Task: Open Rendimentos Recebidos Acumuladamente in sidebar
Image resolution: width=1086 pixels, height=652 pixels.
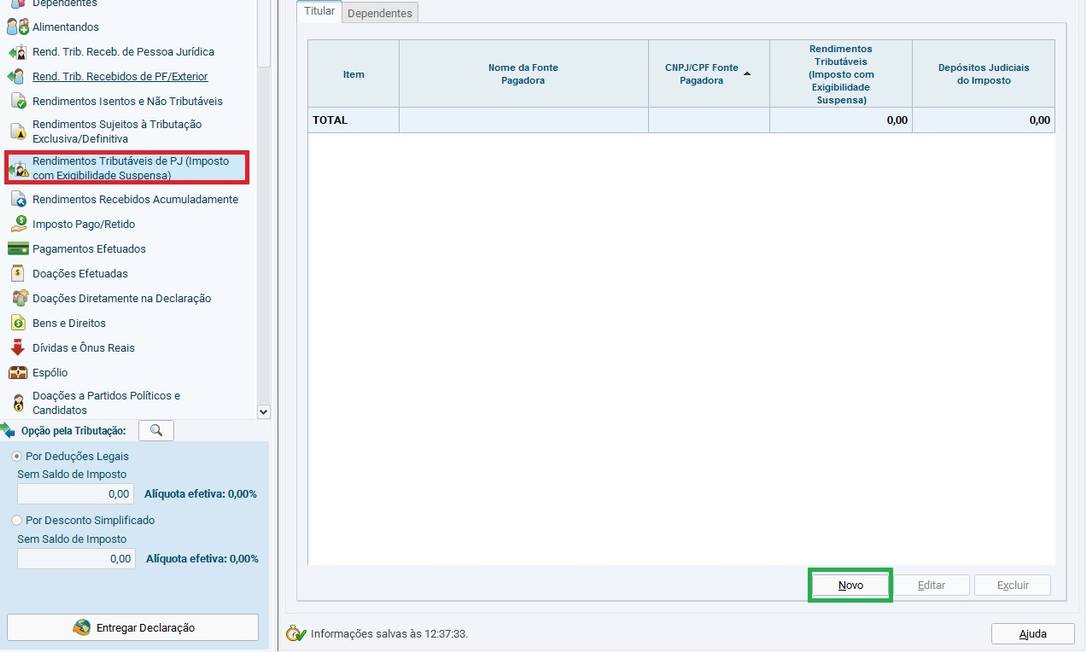Action: 135,200
